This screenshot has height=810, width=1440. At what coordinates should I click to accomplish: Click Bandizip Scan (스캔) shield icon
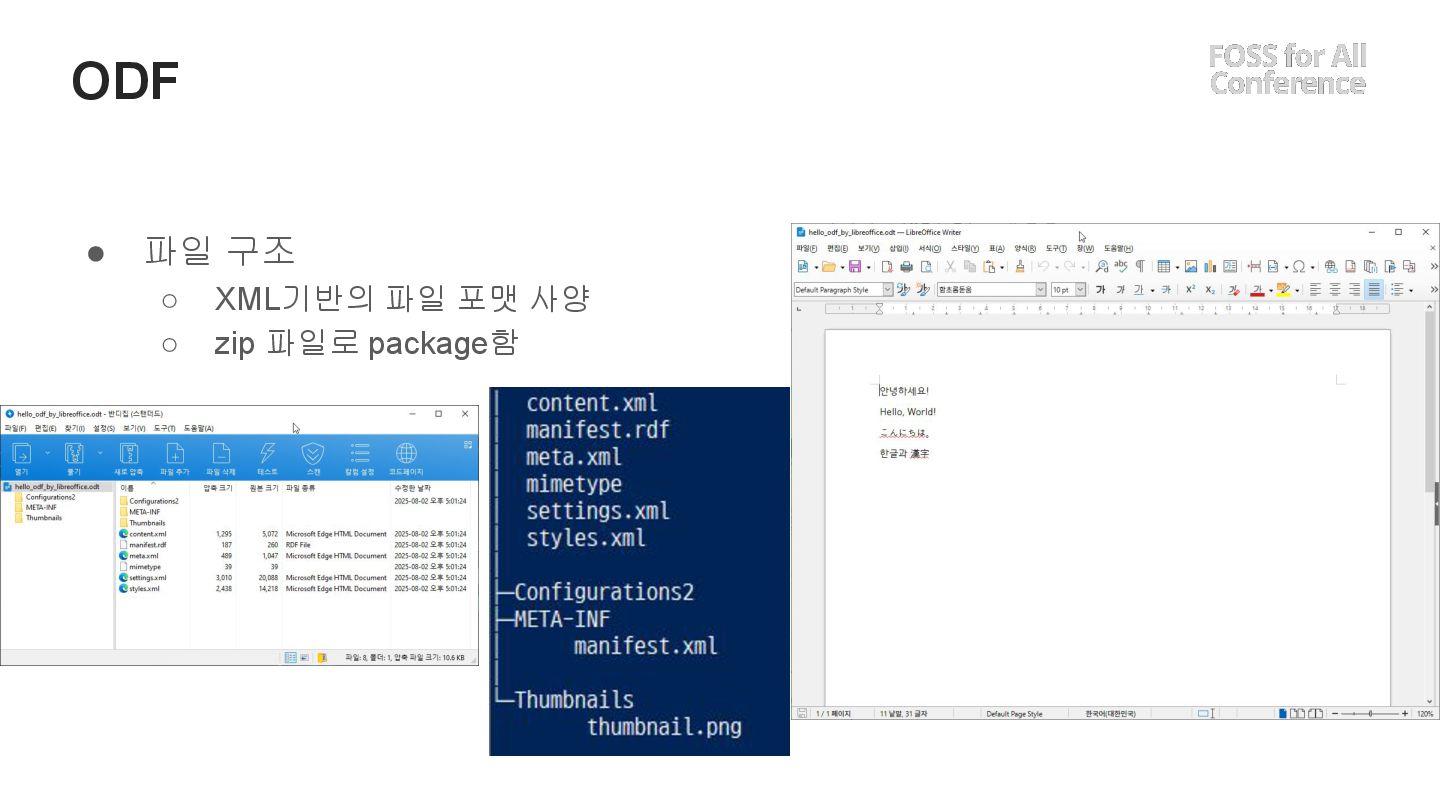pos(313,455)
